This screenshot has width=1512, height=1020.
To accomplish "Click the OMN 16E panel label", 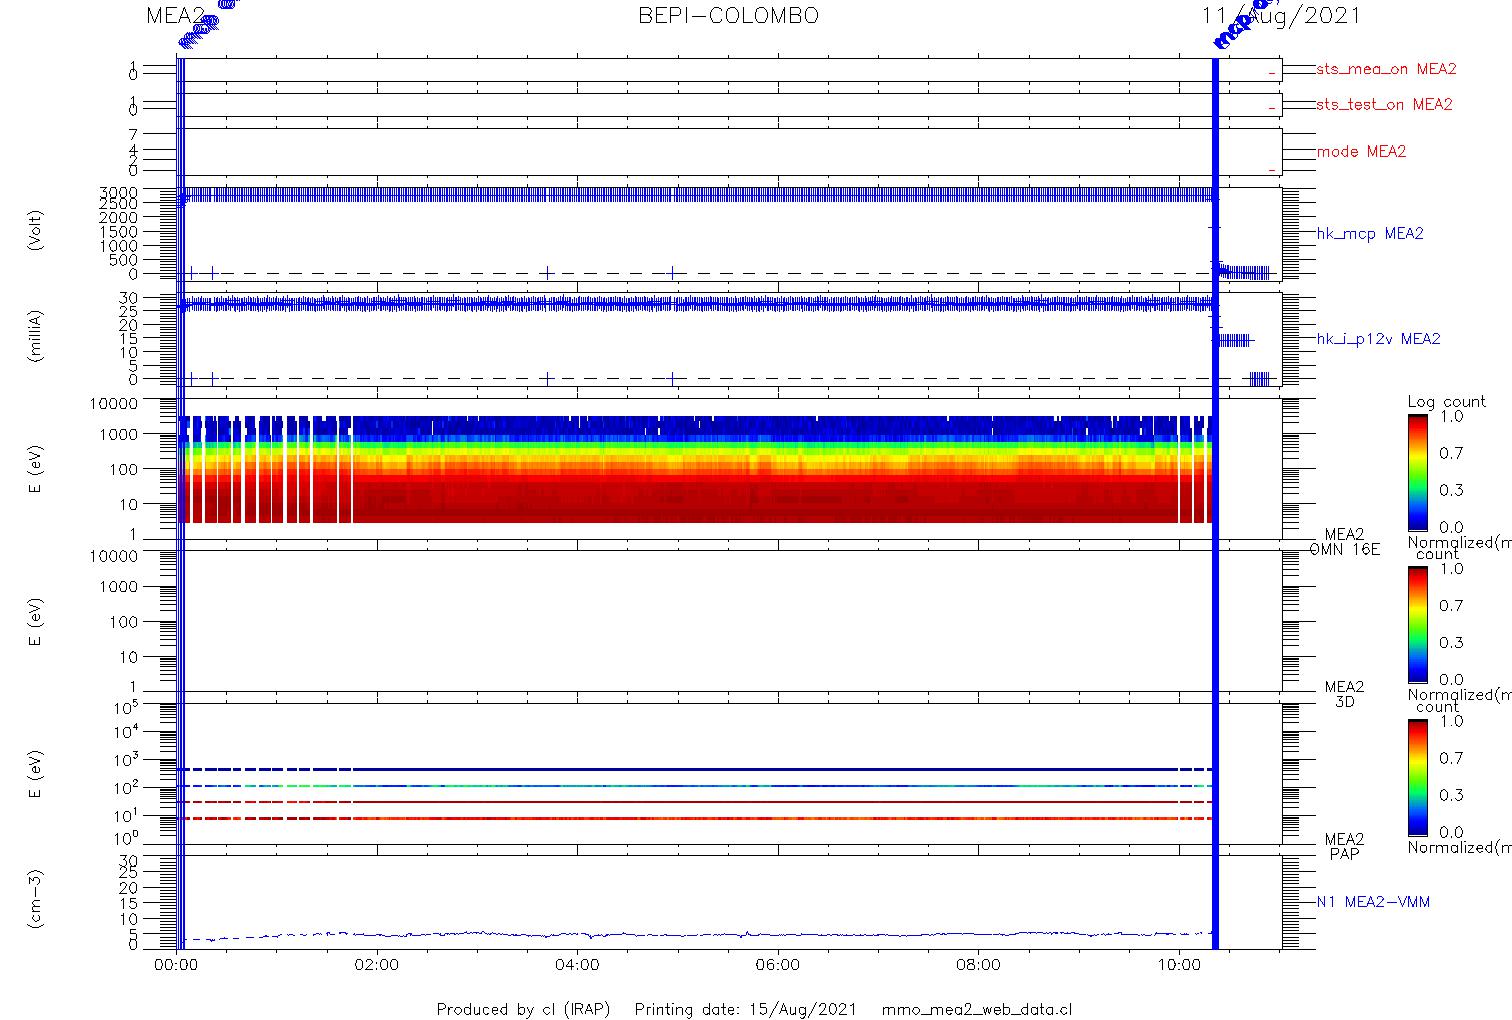I will tap(1344, 549).
